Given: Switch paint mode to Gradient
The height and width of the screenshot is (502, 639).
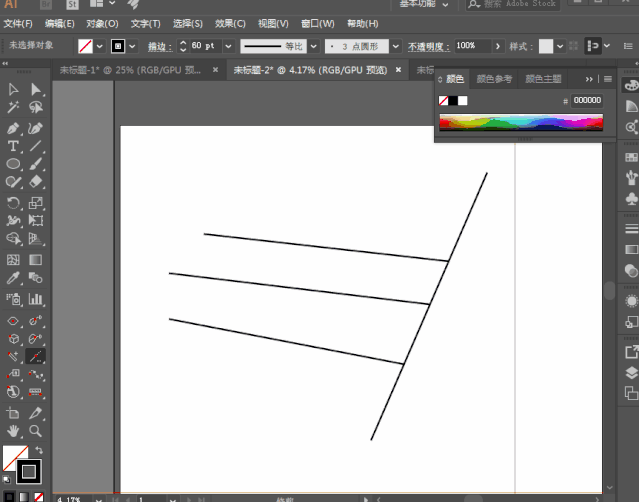Looking at the screenshot, I should tap(24, 497).
